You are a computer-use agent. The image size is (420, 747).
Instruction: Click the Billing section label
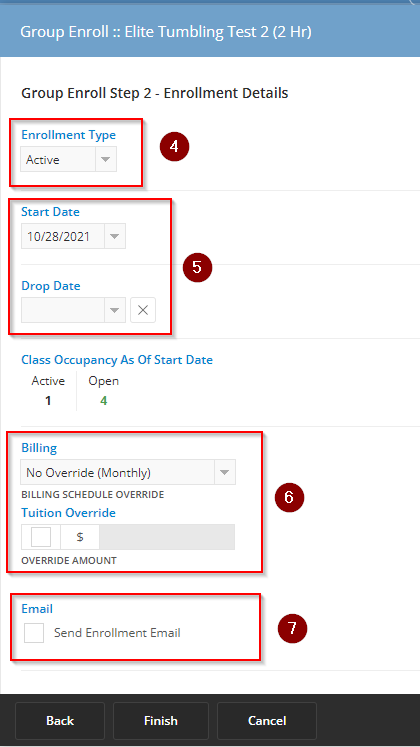(39, 448)
